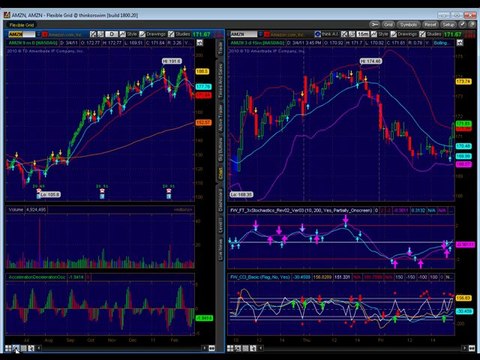
Task: Click the left scroll arrow under left chart
Action: coord(39,348)
